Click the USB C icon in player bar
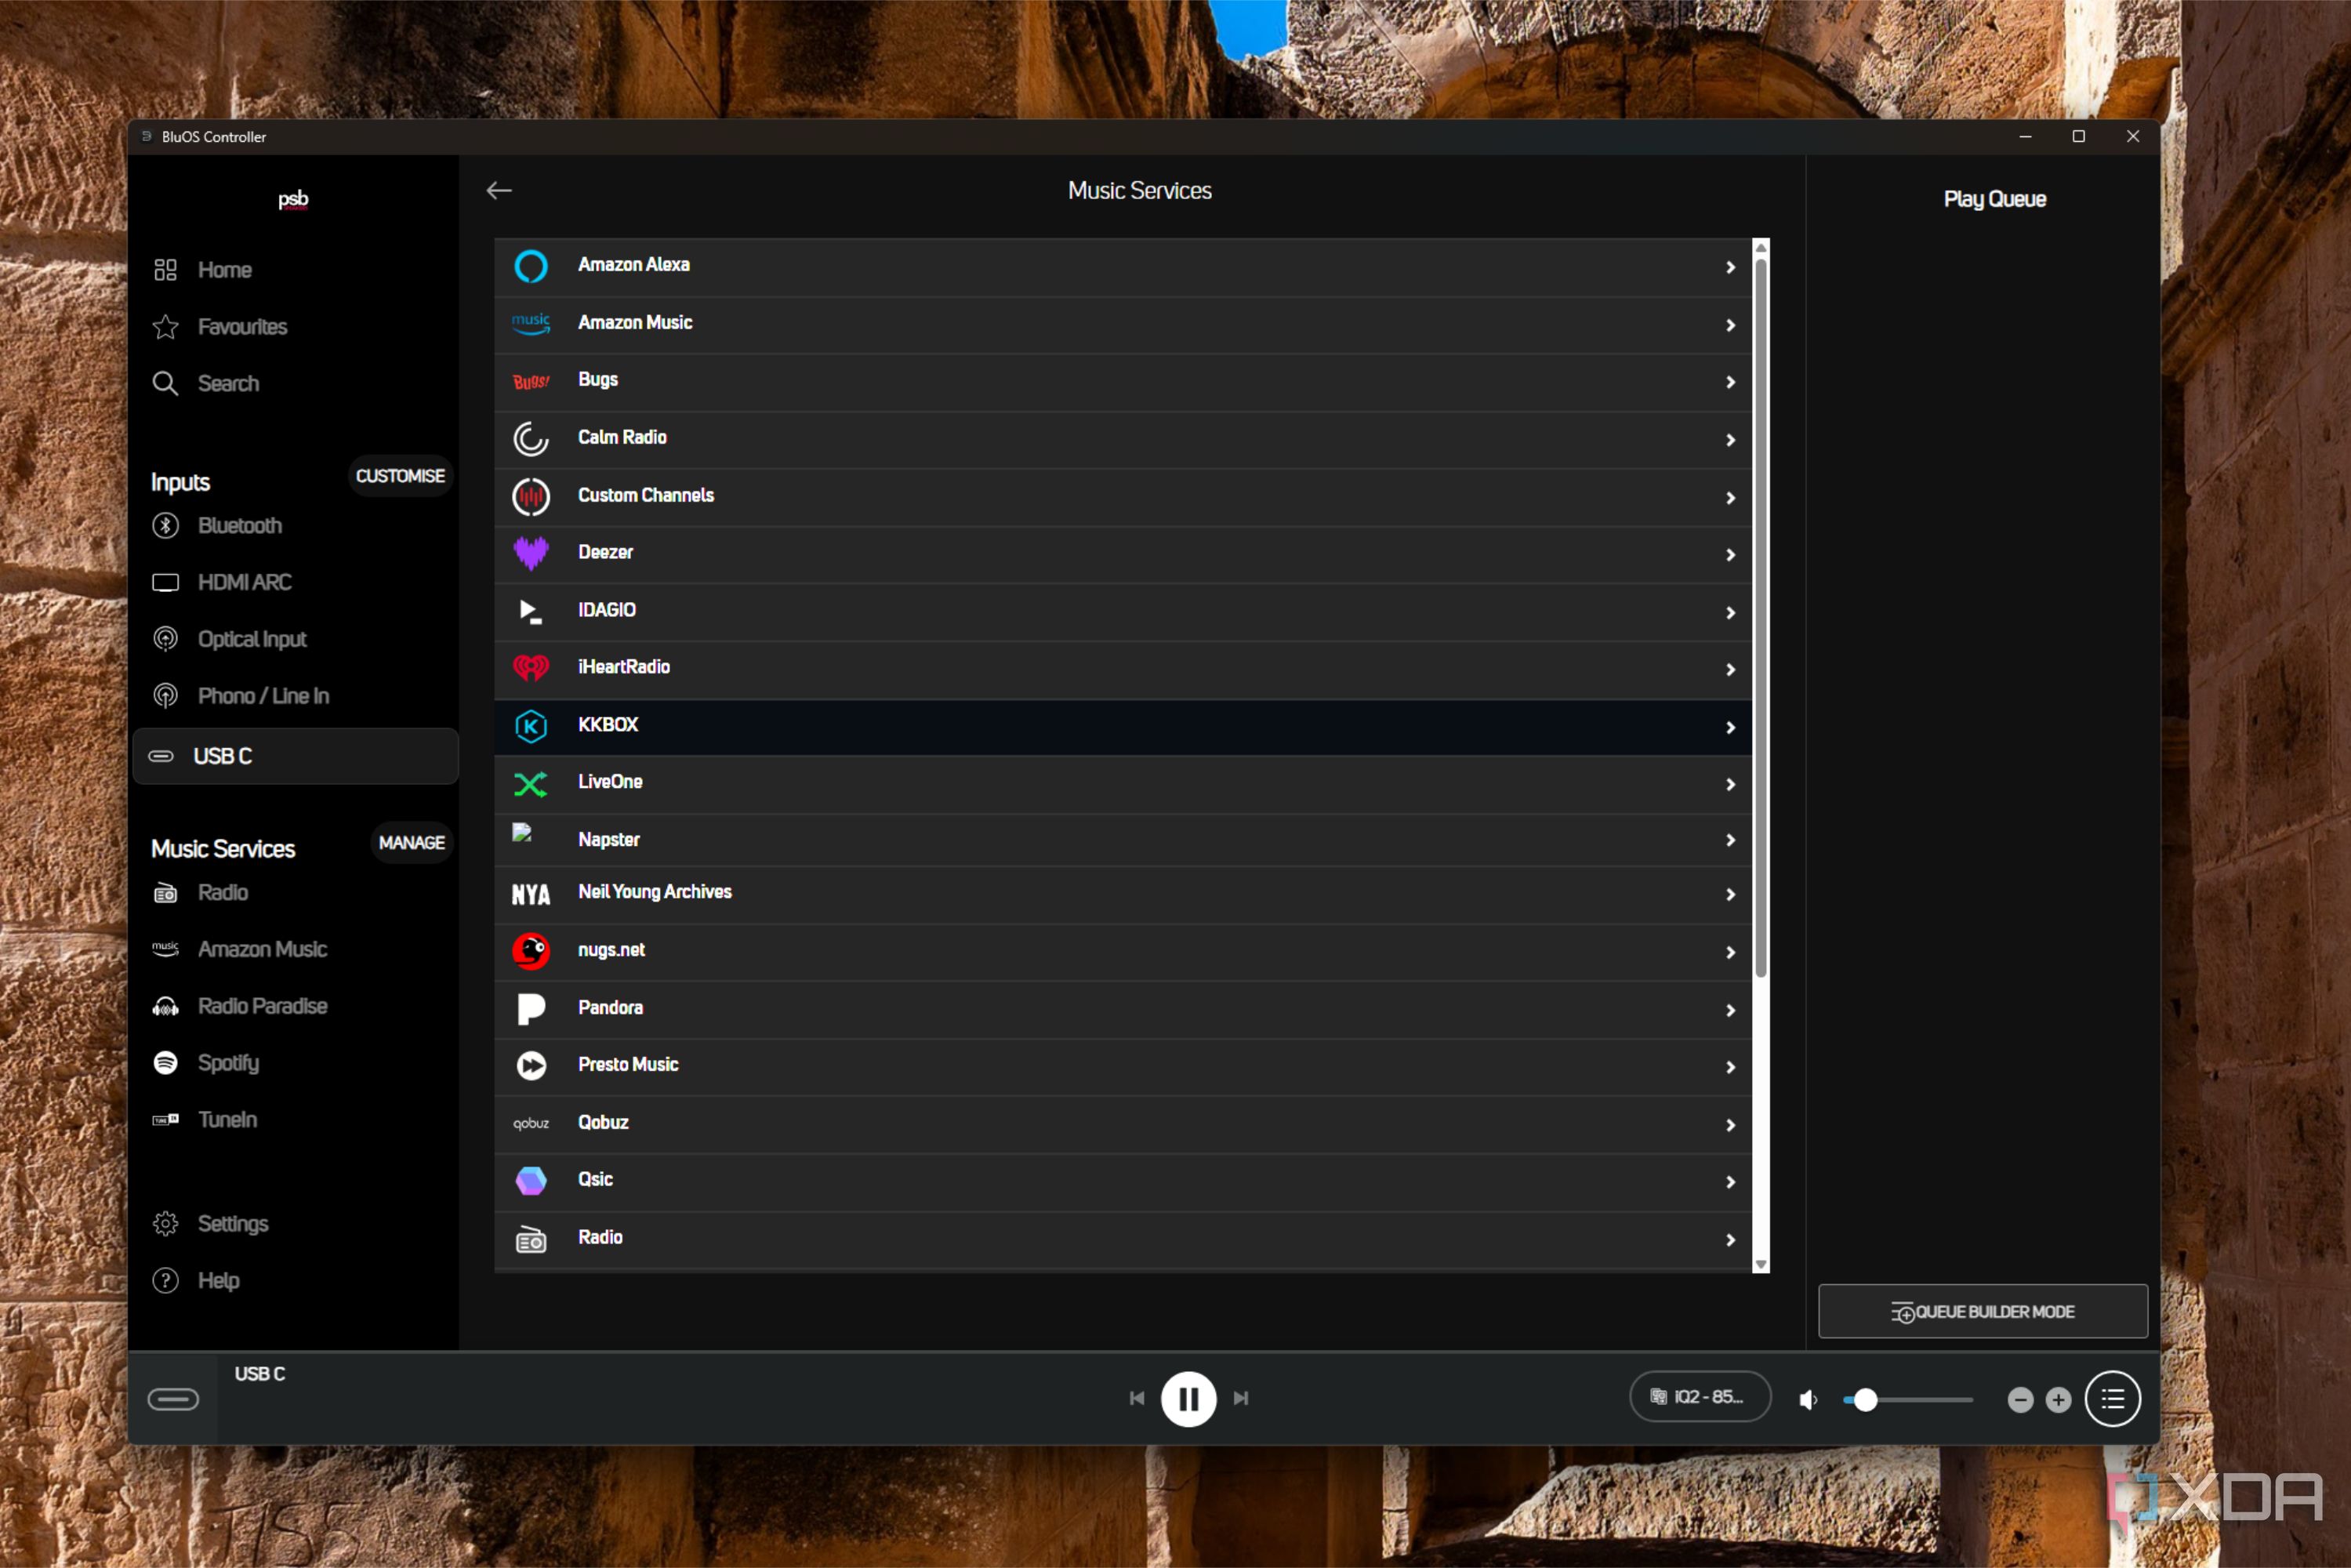2351x1568 pixels. (x=173, y=1399)
